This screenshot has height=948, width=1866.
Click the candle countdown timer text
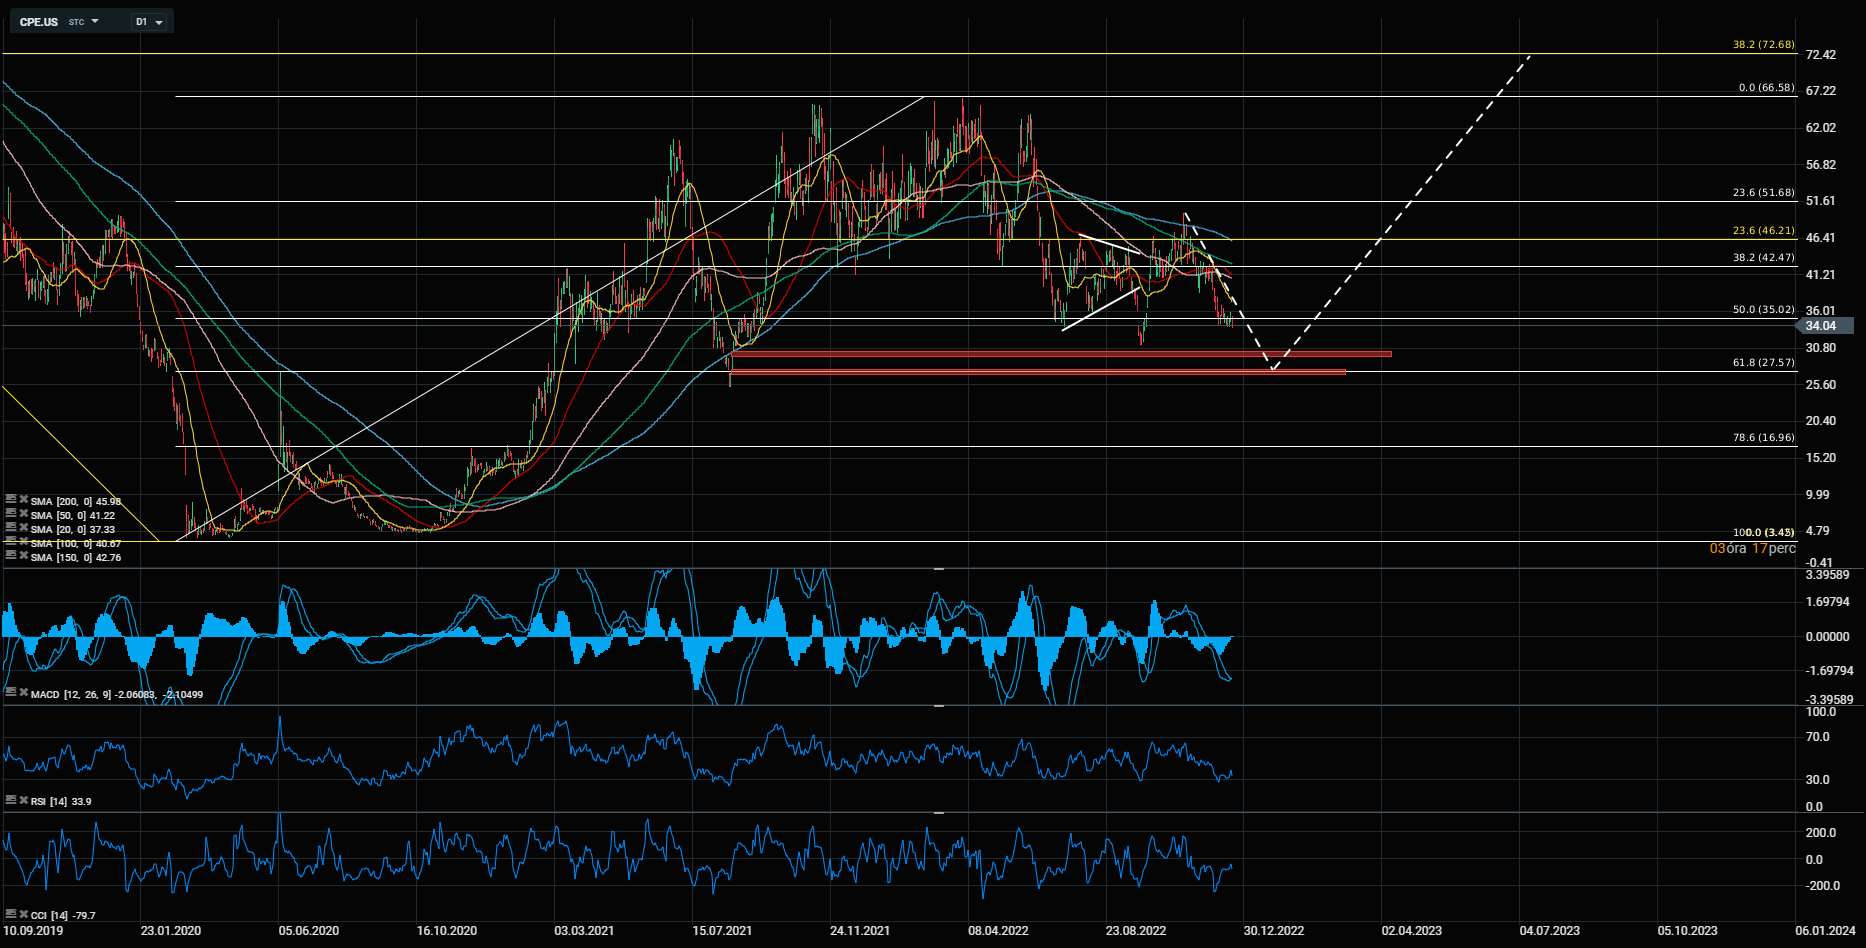(x=1752, y=548)
